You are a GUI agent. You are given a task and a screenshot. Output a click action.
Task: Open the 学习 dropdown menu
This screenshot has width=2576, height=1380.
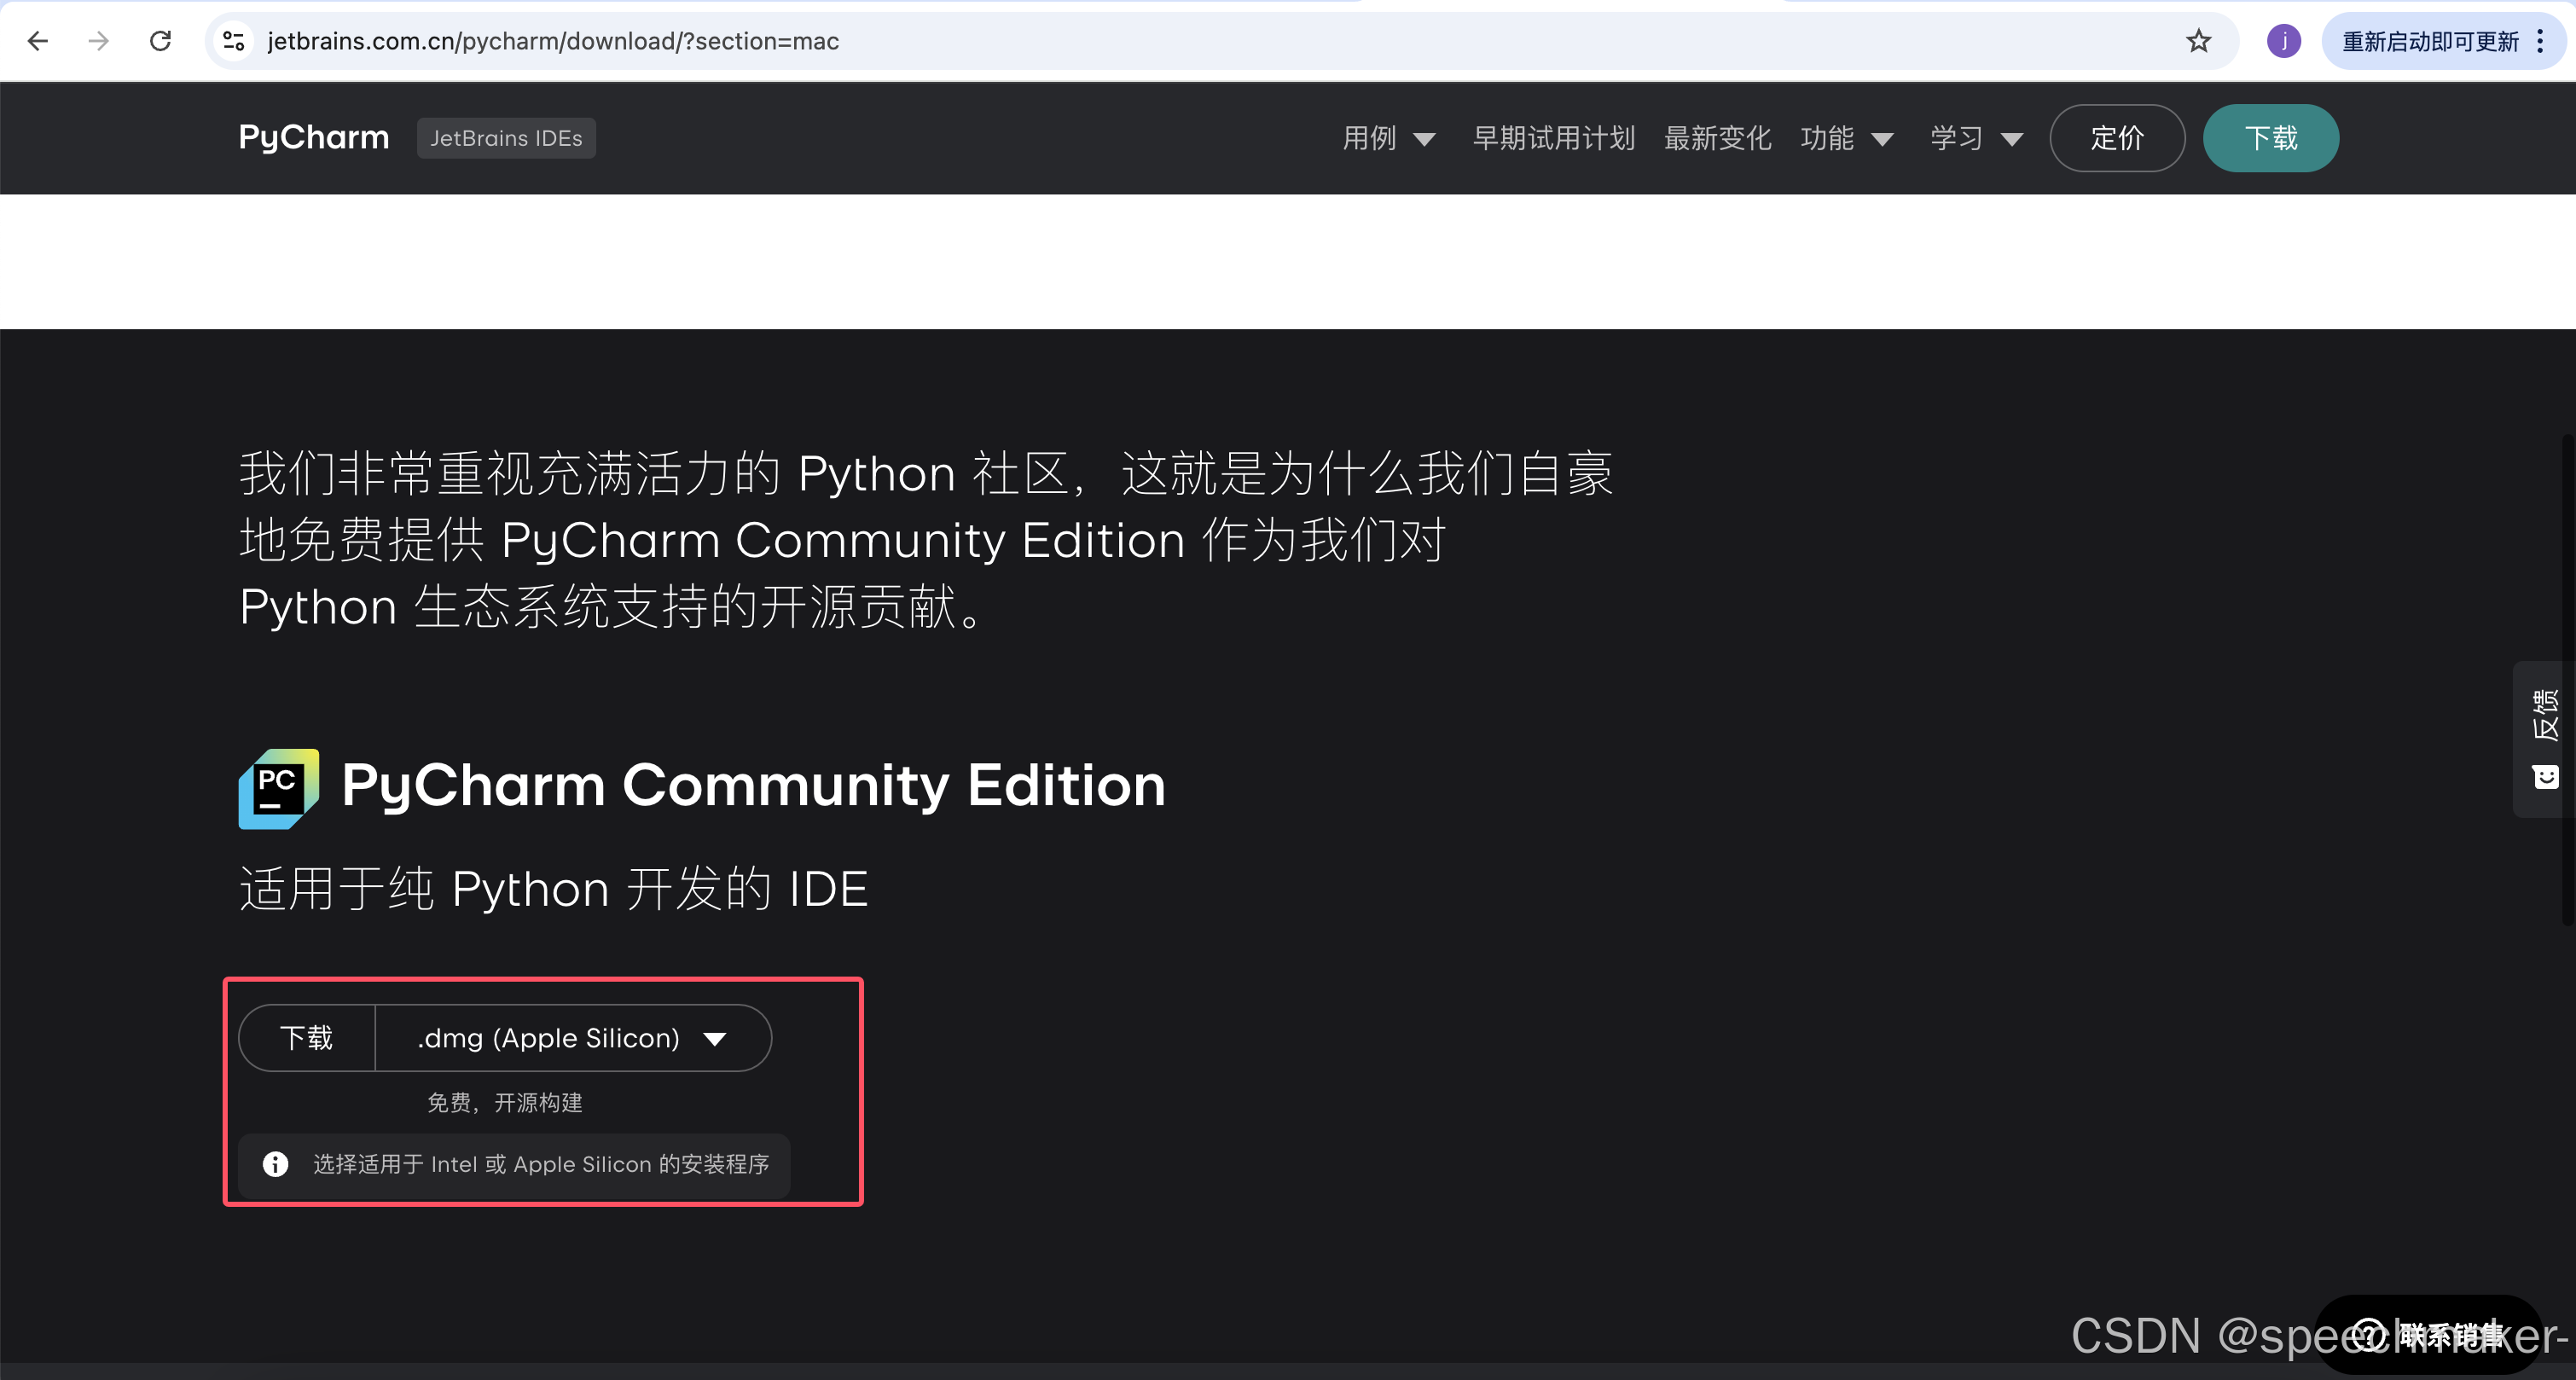pos(1975,138)
